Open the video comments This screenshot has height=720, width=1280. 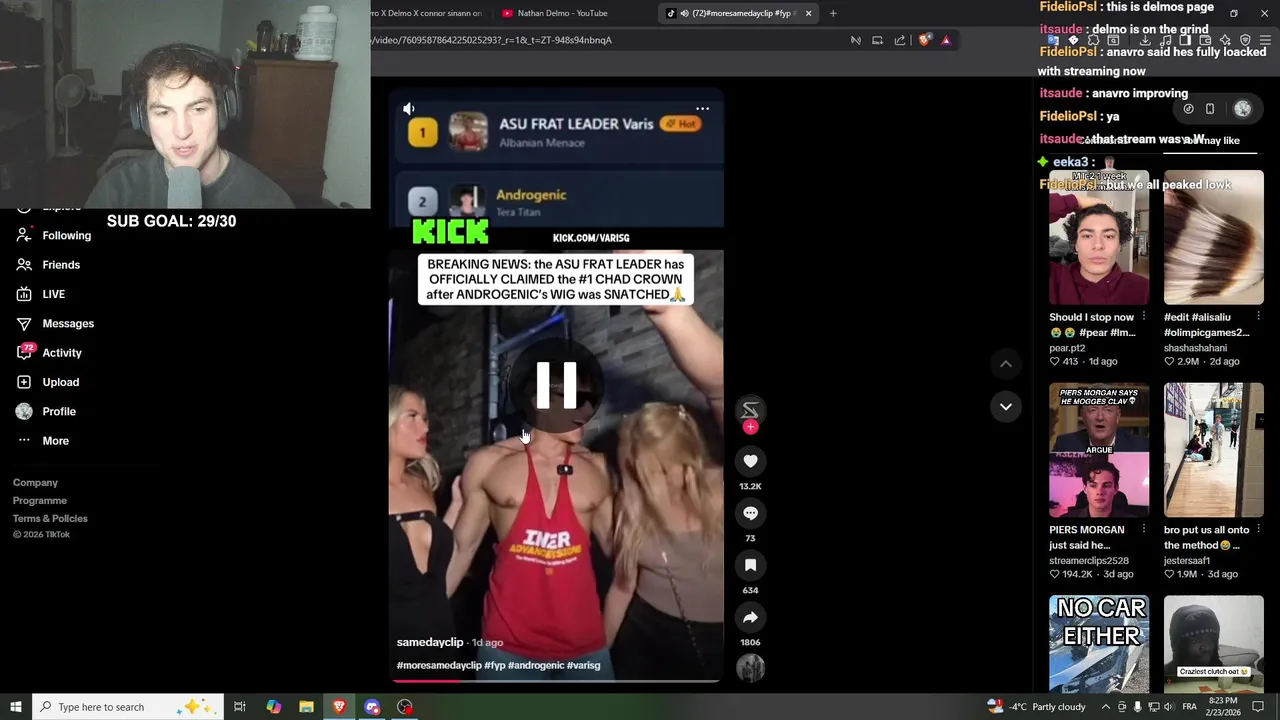click(750, 513)
